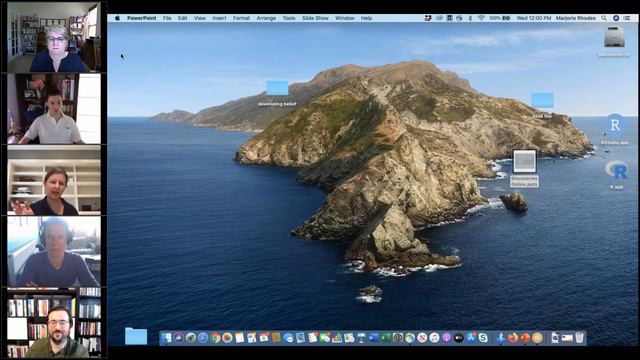Open Podcasts purple icon in Dock
640x360 pixels.
click(447, 338)
